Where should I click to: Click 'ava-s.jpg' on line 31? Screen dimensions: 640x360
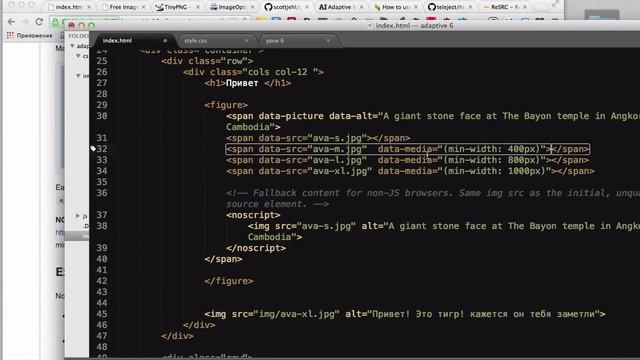click(x=337, y=138)
